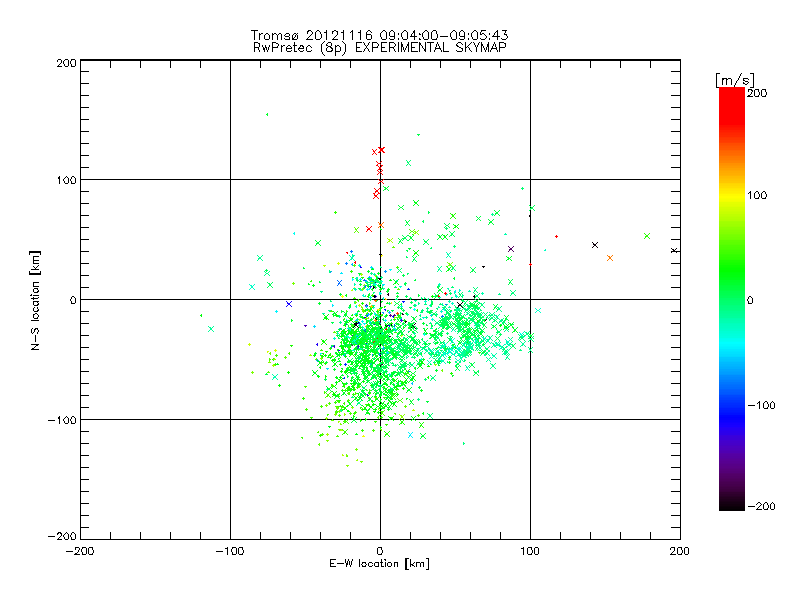The image size is (800, 600).
Task: Click the subtitle 'RwPretec (8p) EXPERIMENTAL SKYMAP'
Action: pos(380,47)
